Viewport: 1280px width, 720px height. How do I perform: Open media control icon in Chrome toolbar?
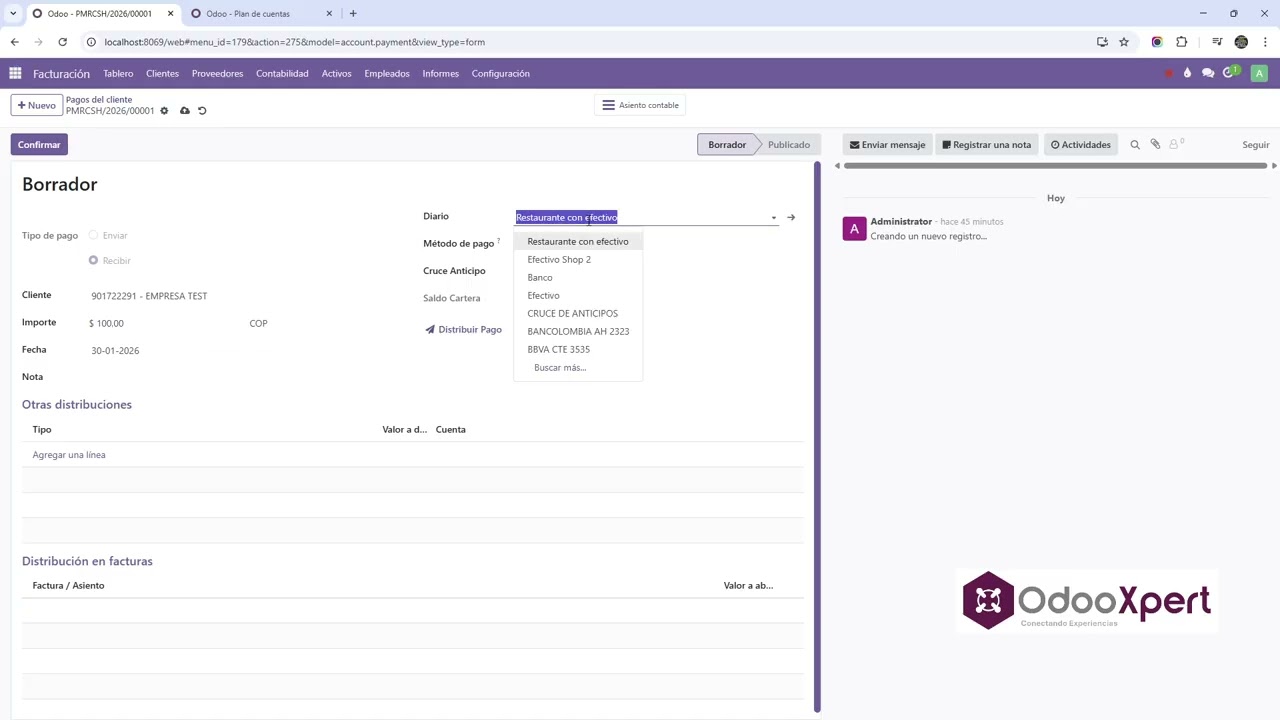(1216, 42)
